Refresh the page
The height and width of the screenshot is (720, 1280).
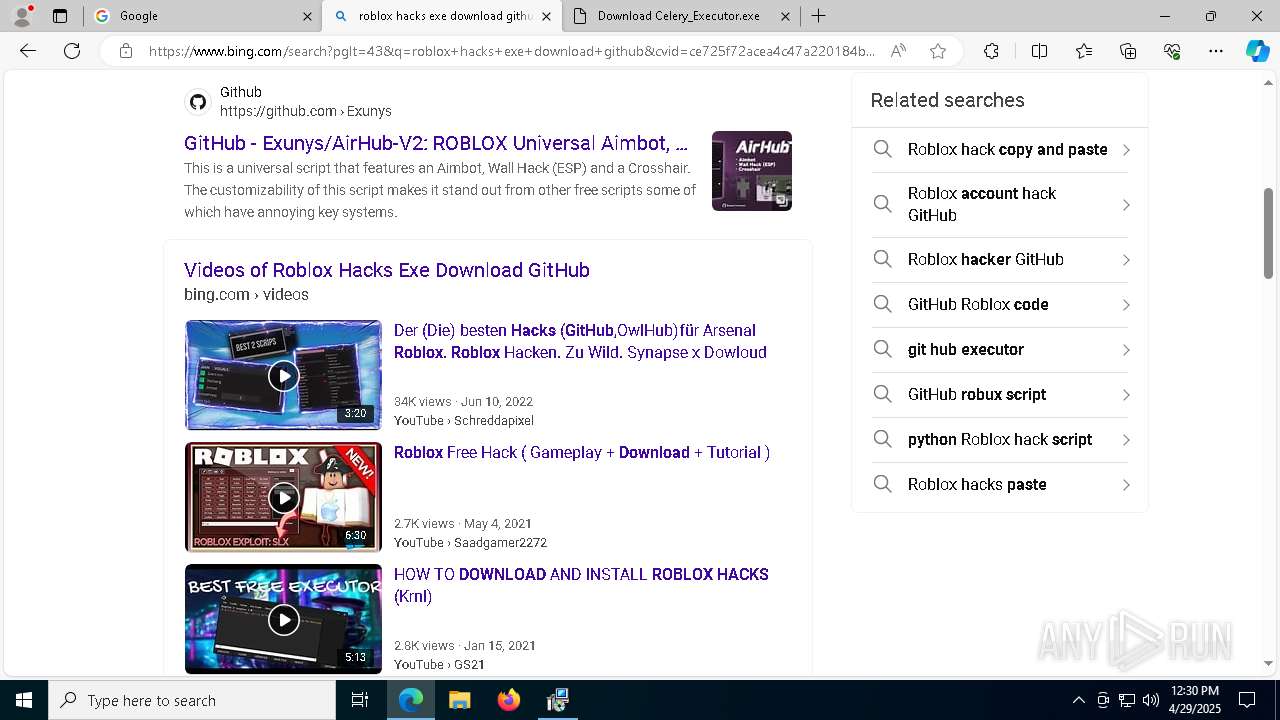[72, 51]
